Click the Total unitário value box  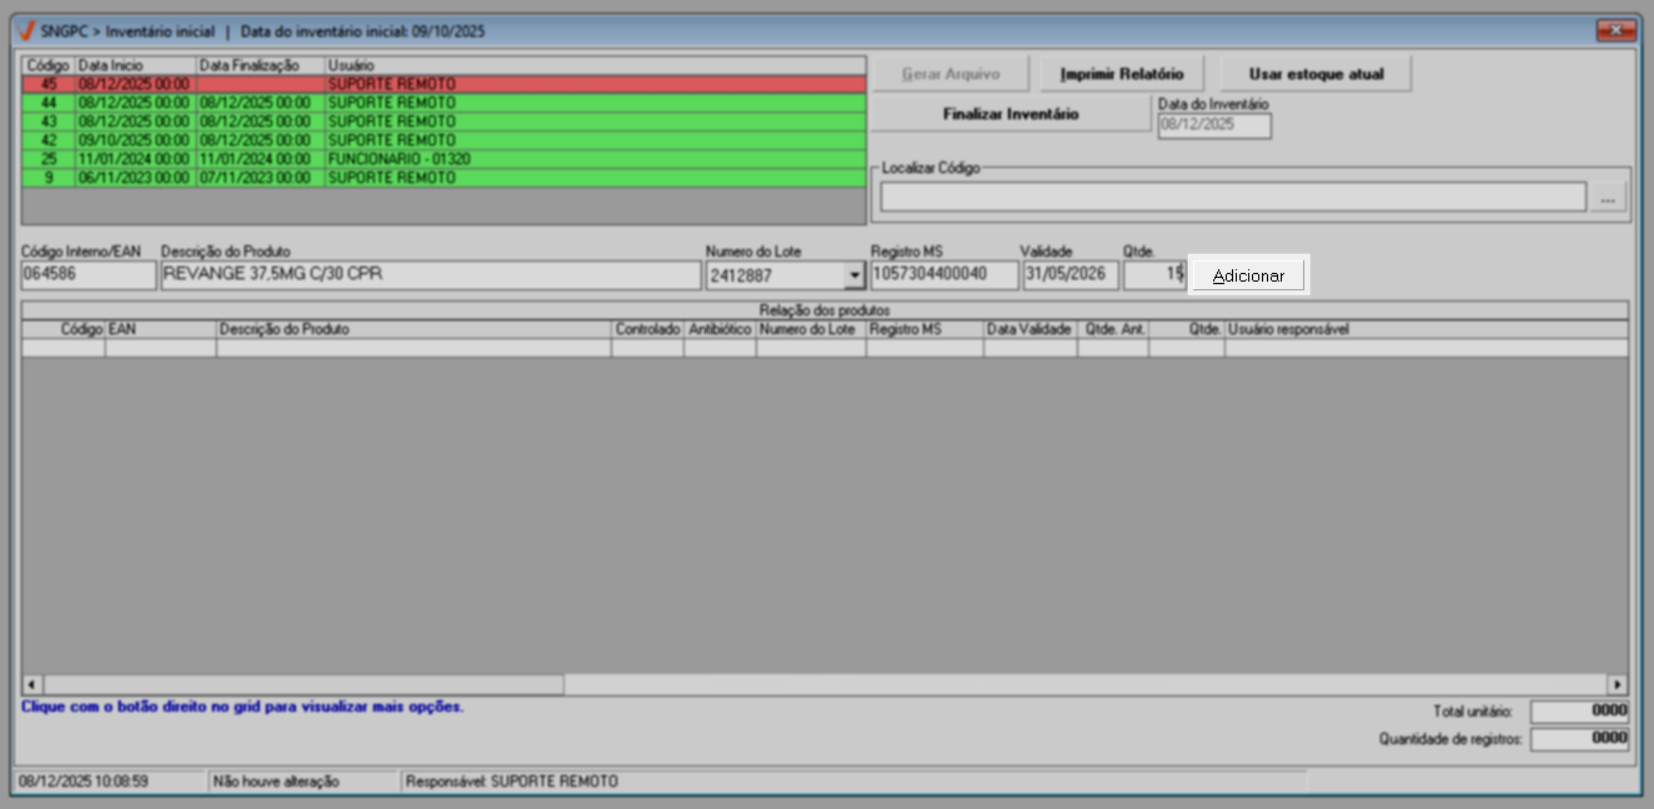(1580, 711)
